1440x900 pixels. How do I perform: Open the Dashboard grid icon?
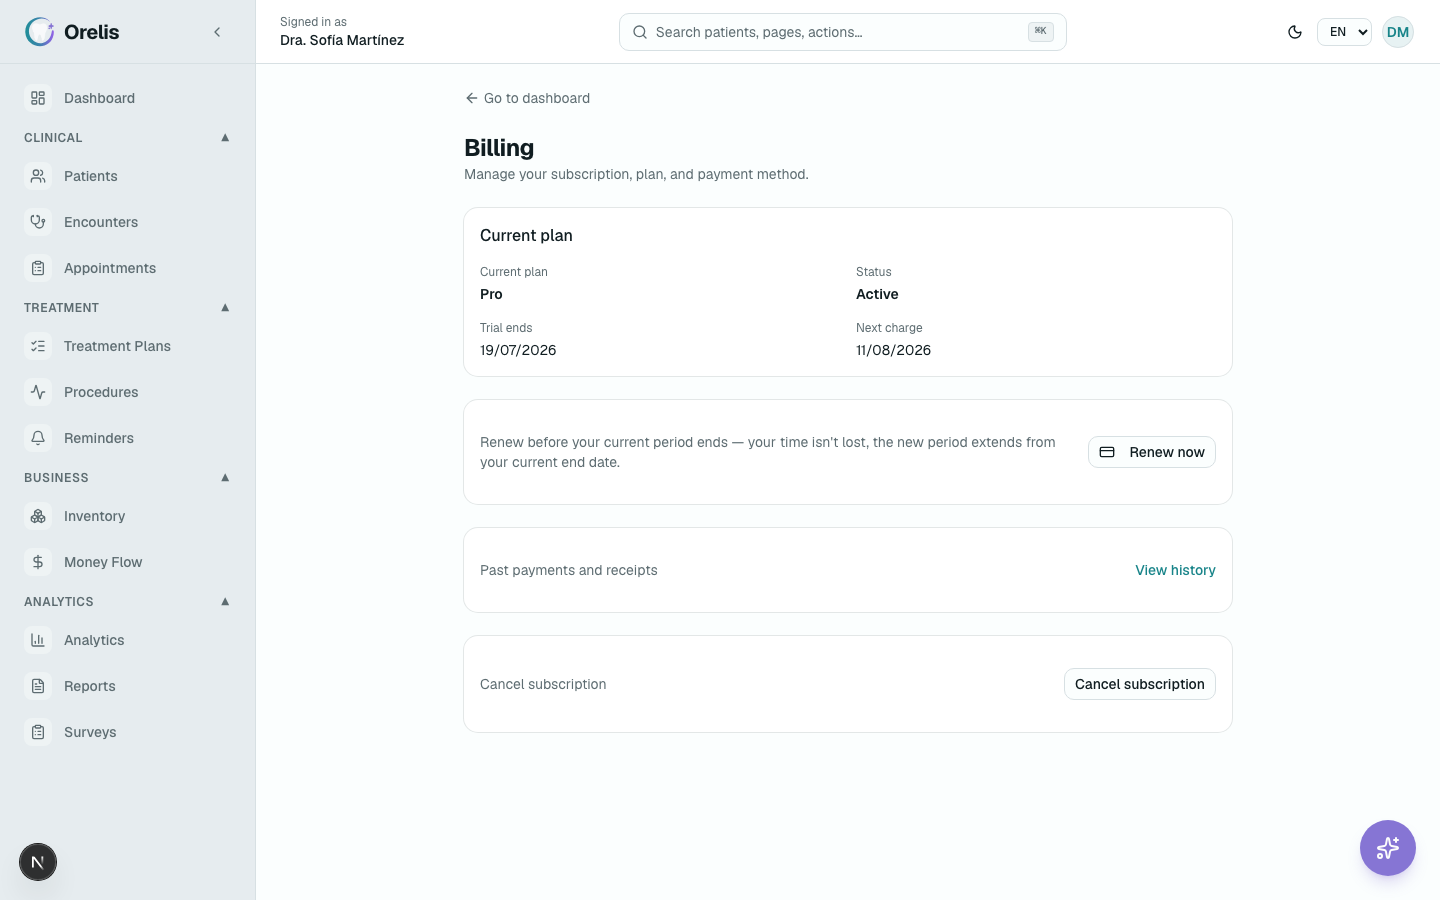(x=38, y=98)
